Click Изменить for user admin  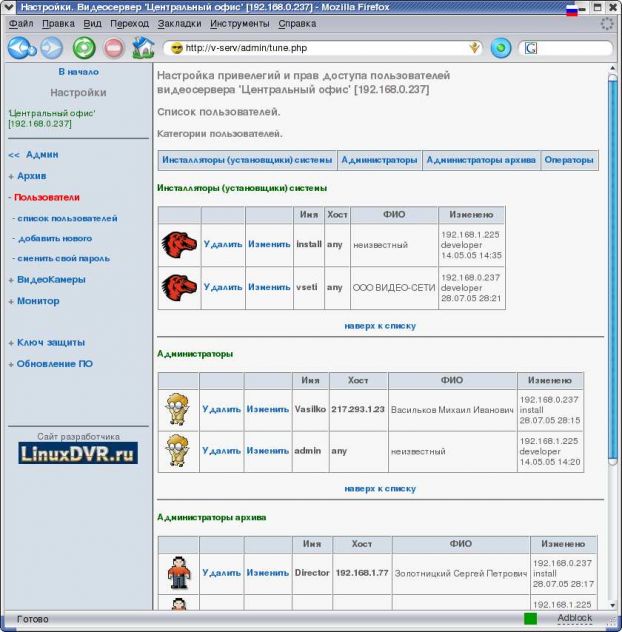point(268,451)
